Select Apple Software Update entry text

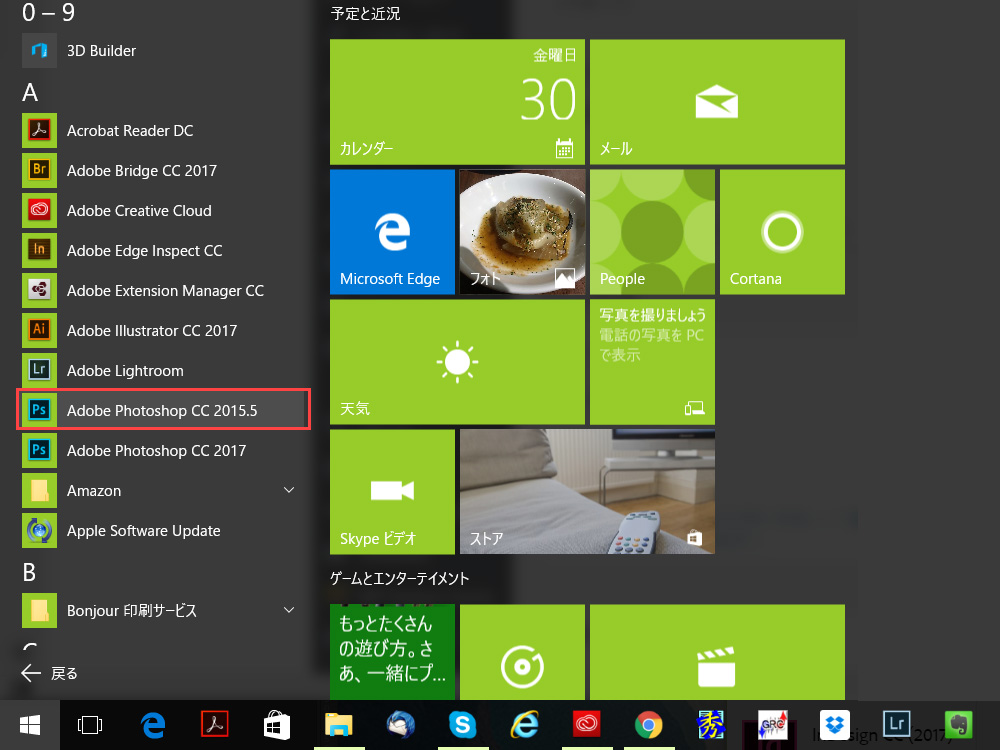click(143, 531)
